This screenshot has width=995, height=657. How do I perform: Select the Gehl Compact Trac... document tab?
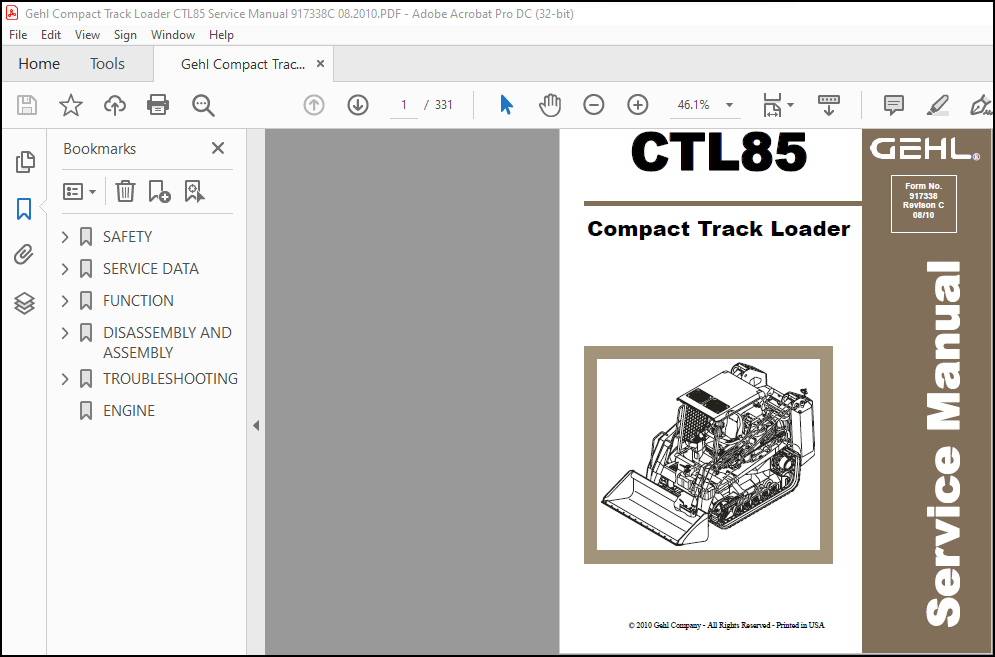242,64
